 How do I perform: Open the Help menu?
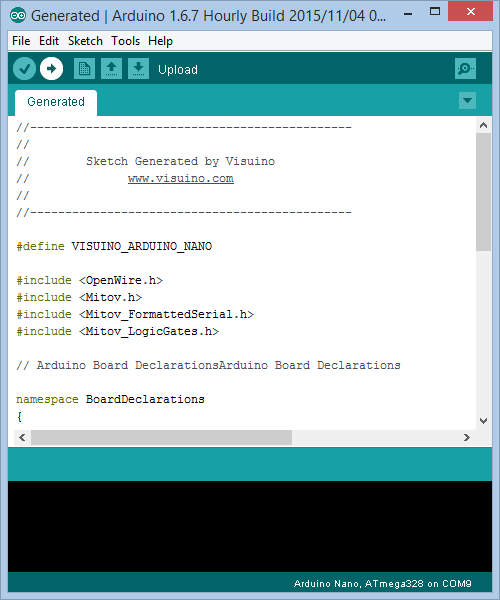point(160,41)
